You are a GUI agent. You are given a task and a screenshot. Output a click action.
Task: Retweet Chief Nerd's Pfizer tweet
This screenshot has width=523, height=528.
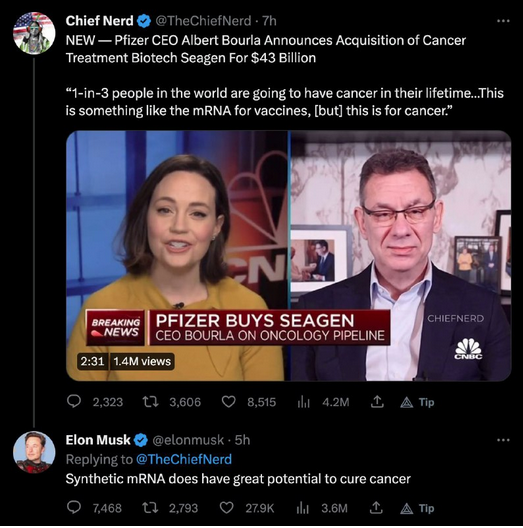pos(150,402)
